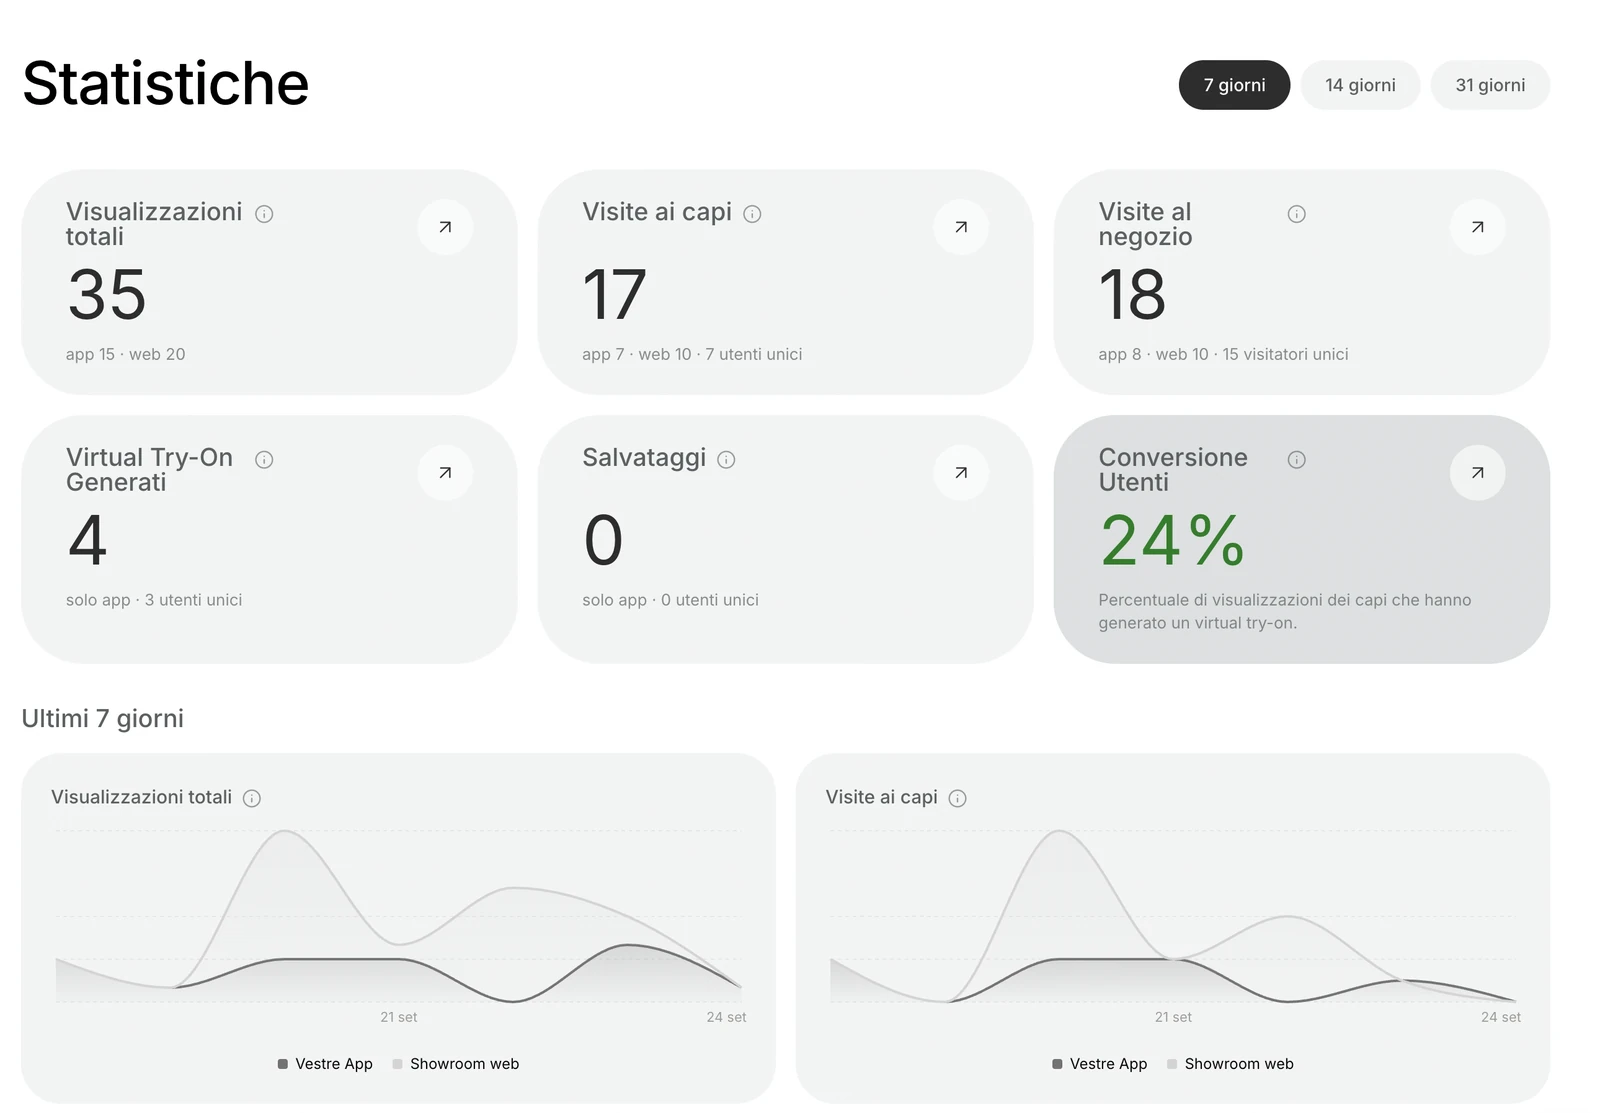The height and width of the screenshot is (1113, 1600).
Task: Click 'app 7 · web 10 · 7 utenti unici' text
Action: coord(692,354)
